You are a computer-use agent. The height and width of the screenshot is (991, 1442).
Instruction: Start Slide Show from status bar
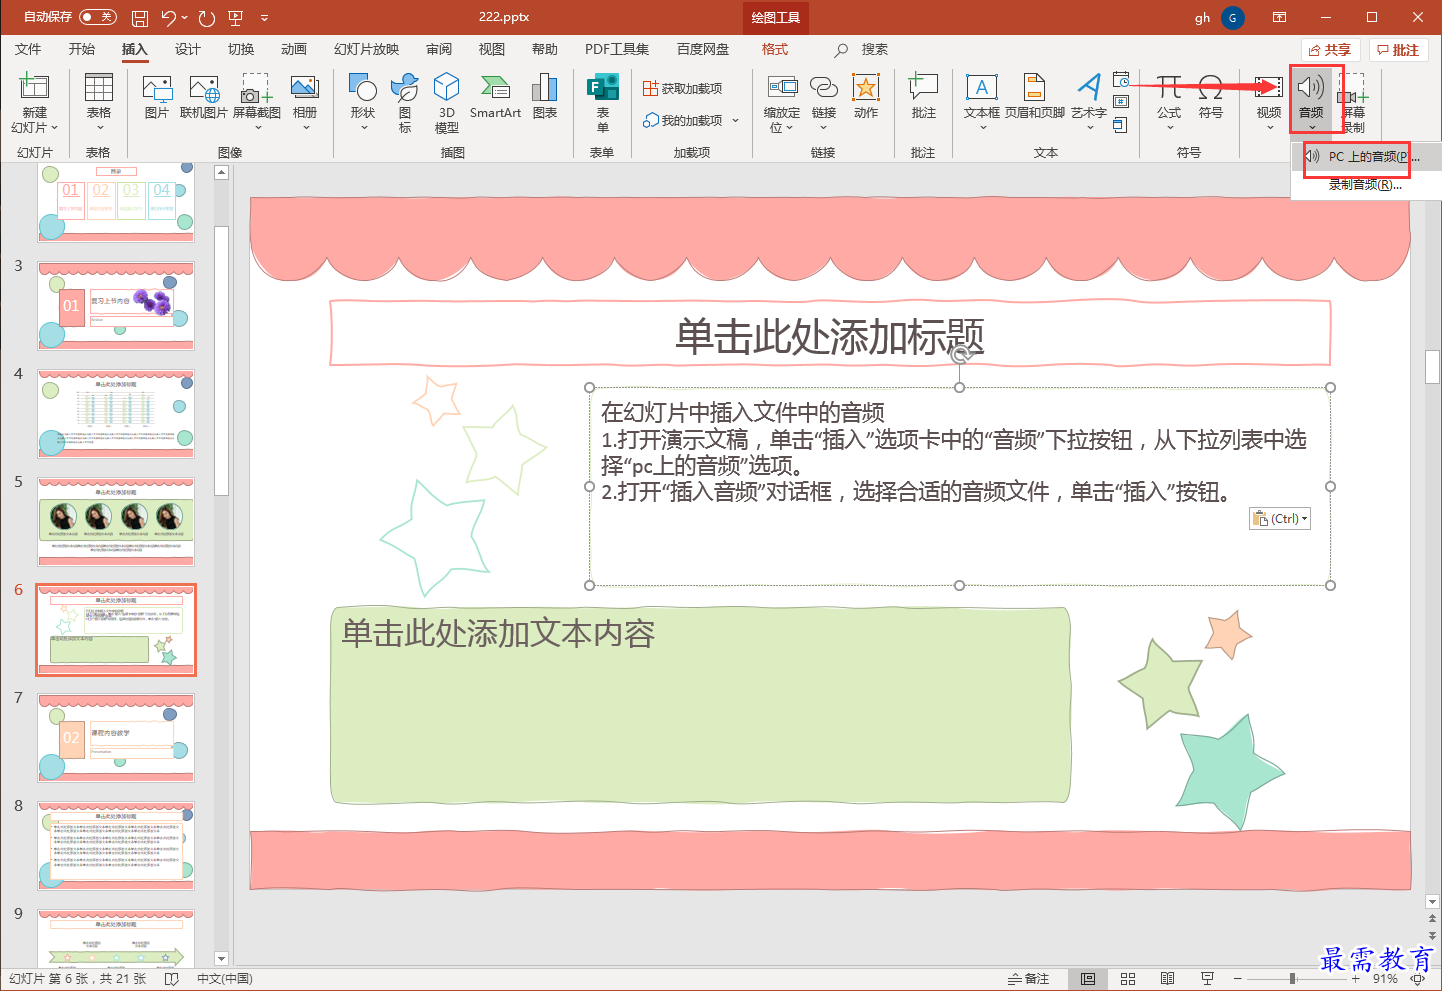coord(1207,979)
